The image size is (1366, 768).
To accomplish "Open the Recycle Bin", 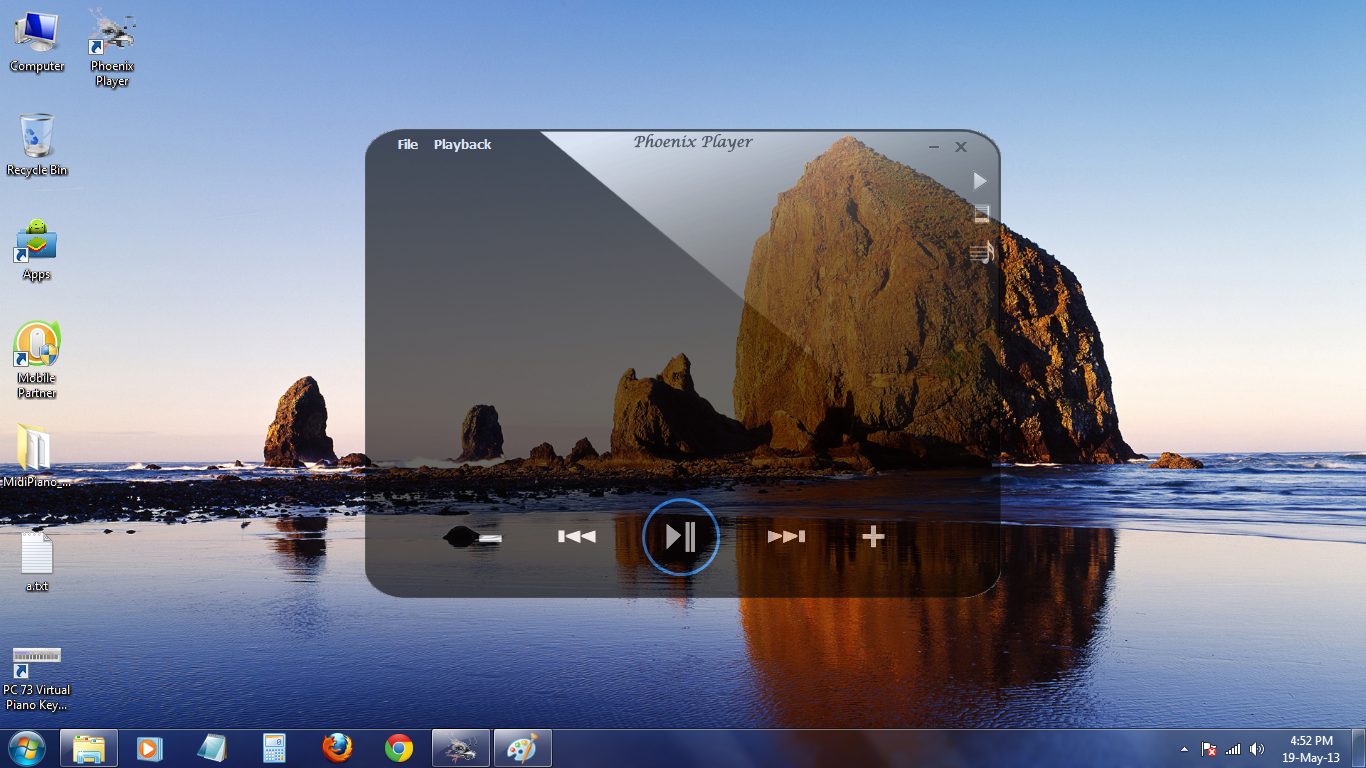I will [x=36, y=140].
